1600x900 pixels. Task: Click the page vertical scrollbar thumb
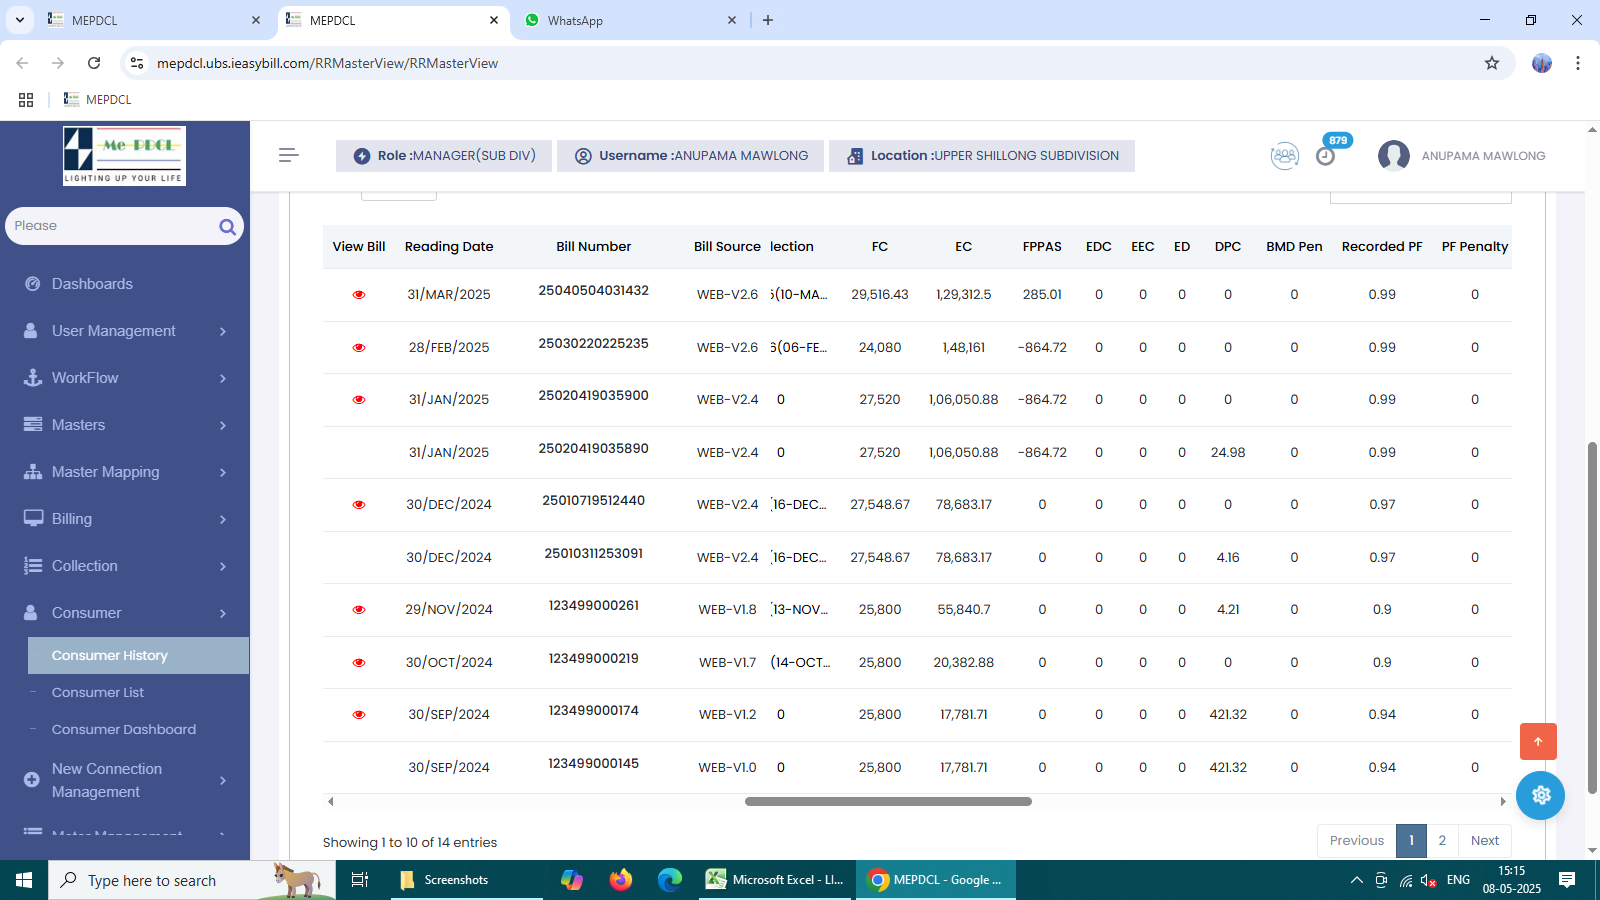point(1593,618)
